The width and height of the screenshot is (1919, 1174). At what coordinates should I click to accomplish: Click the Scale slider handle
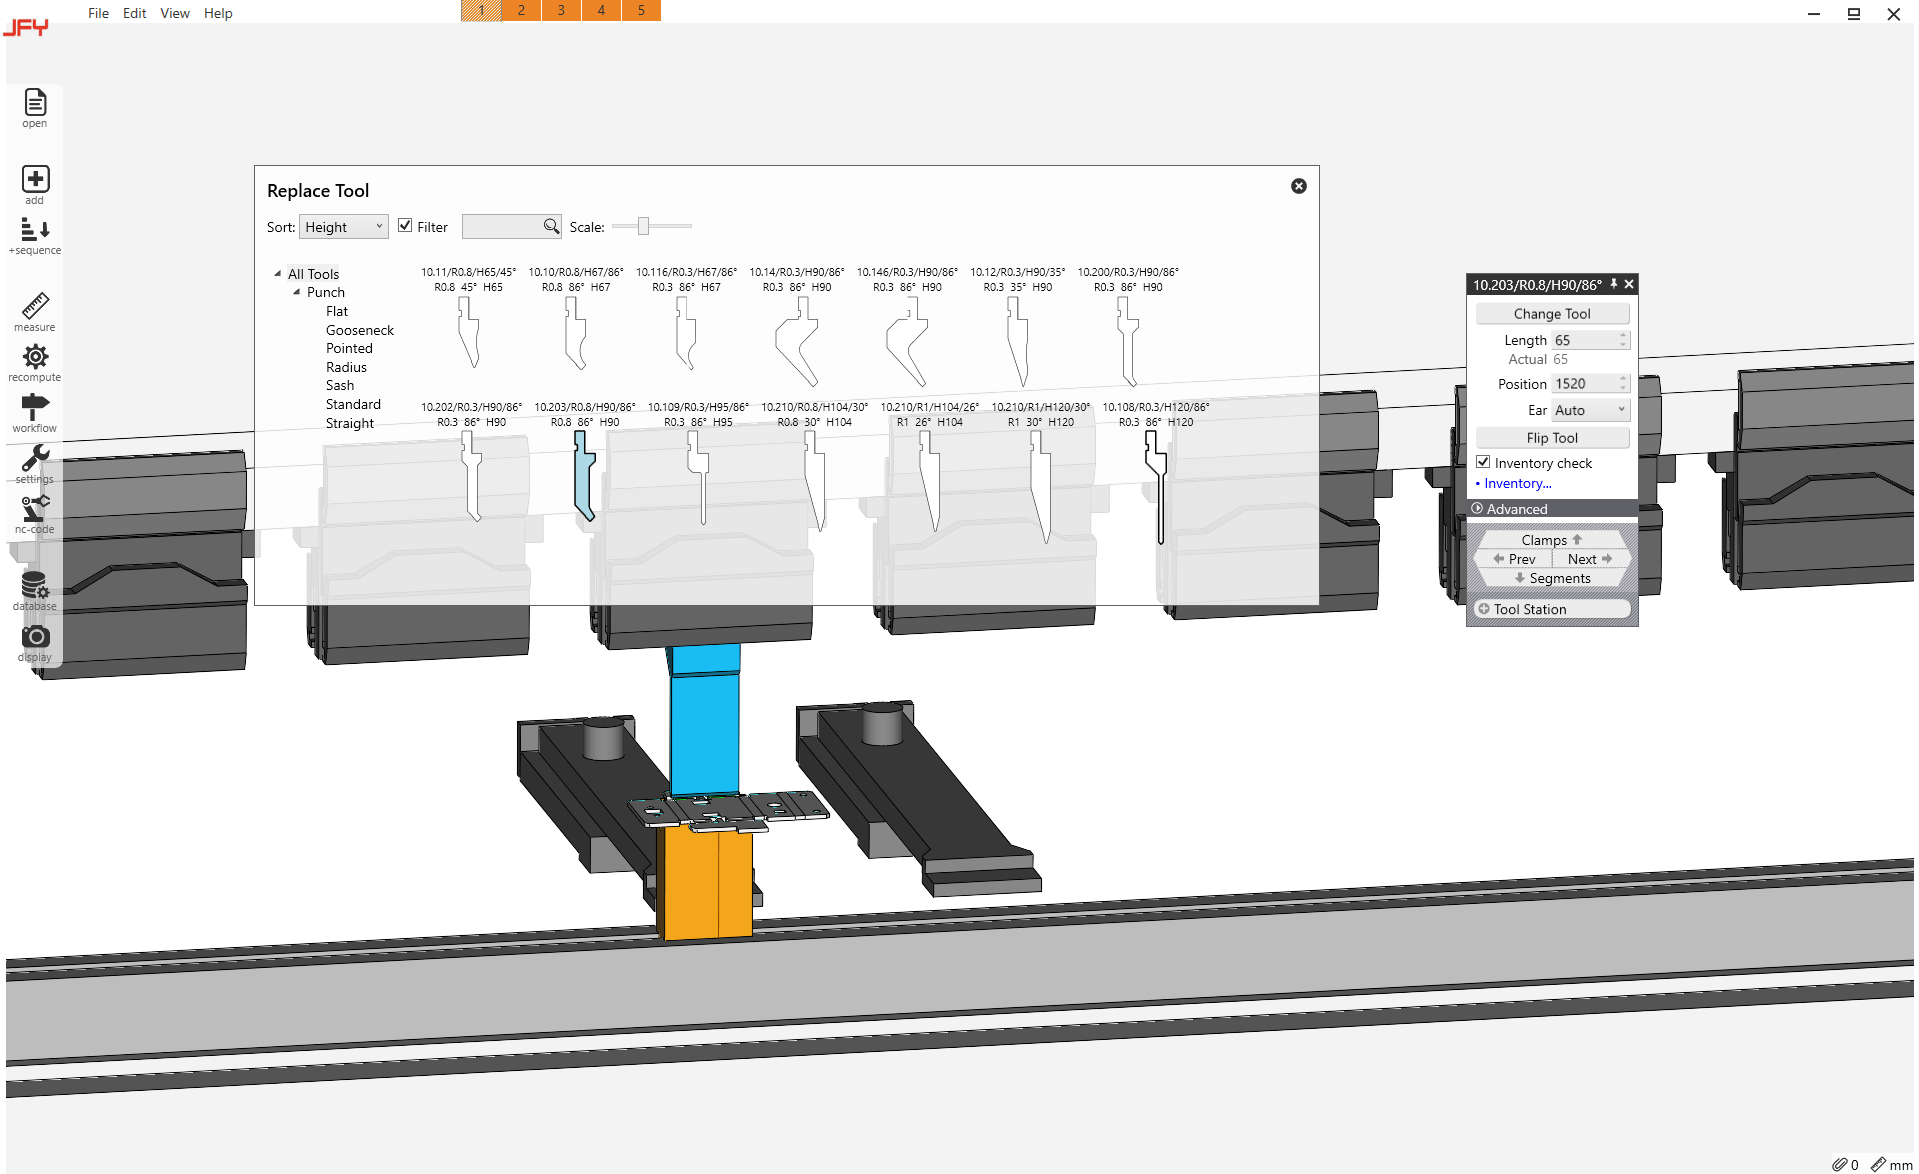pyautogui.click(x=643, y=227)
